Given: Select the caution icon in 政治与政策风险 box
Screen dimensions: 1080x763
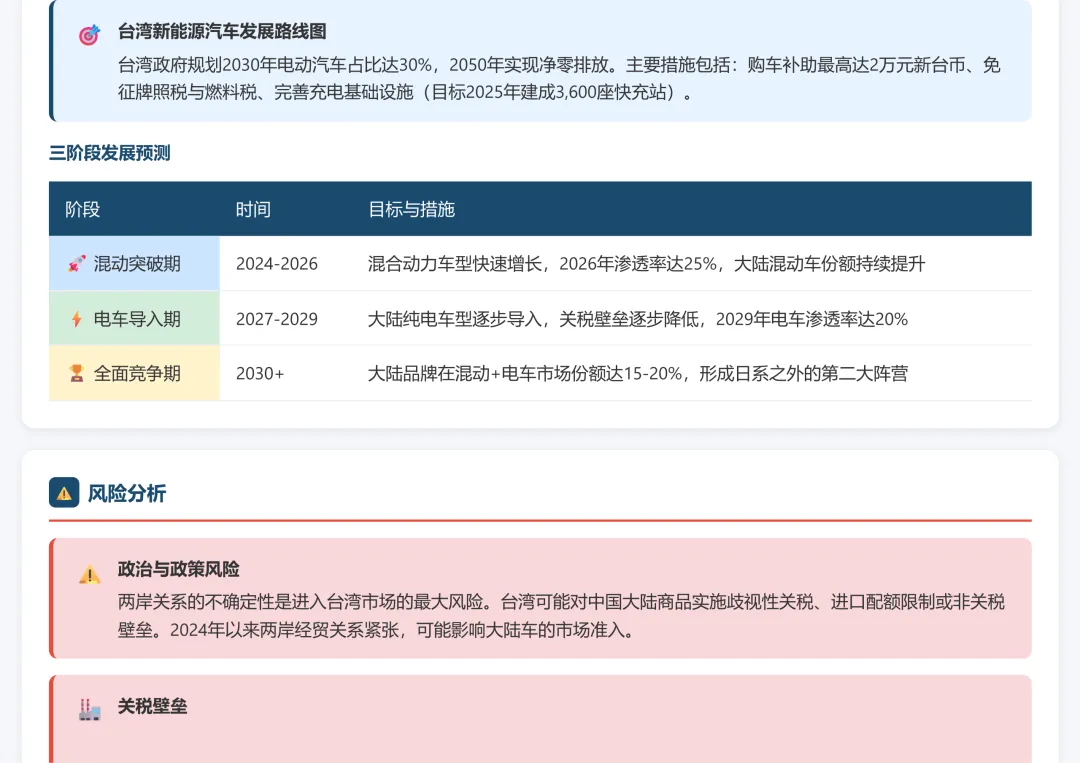Looking at the screenshot, I should point(89,574).
